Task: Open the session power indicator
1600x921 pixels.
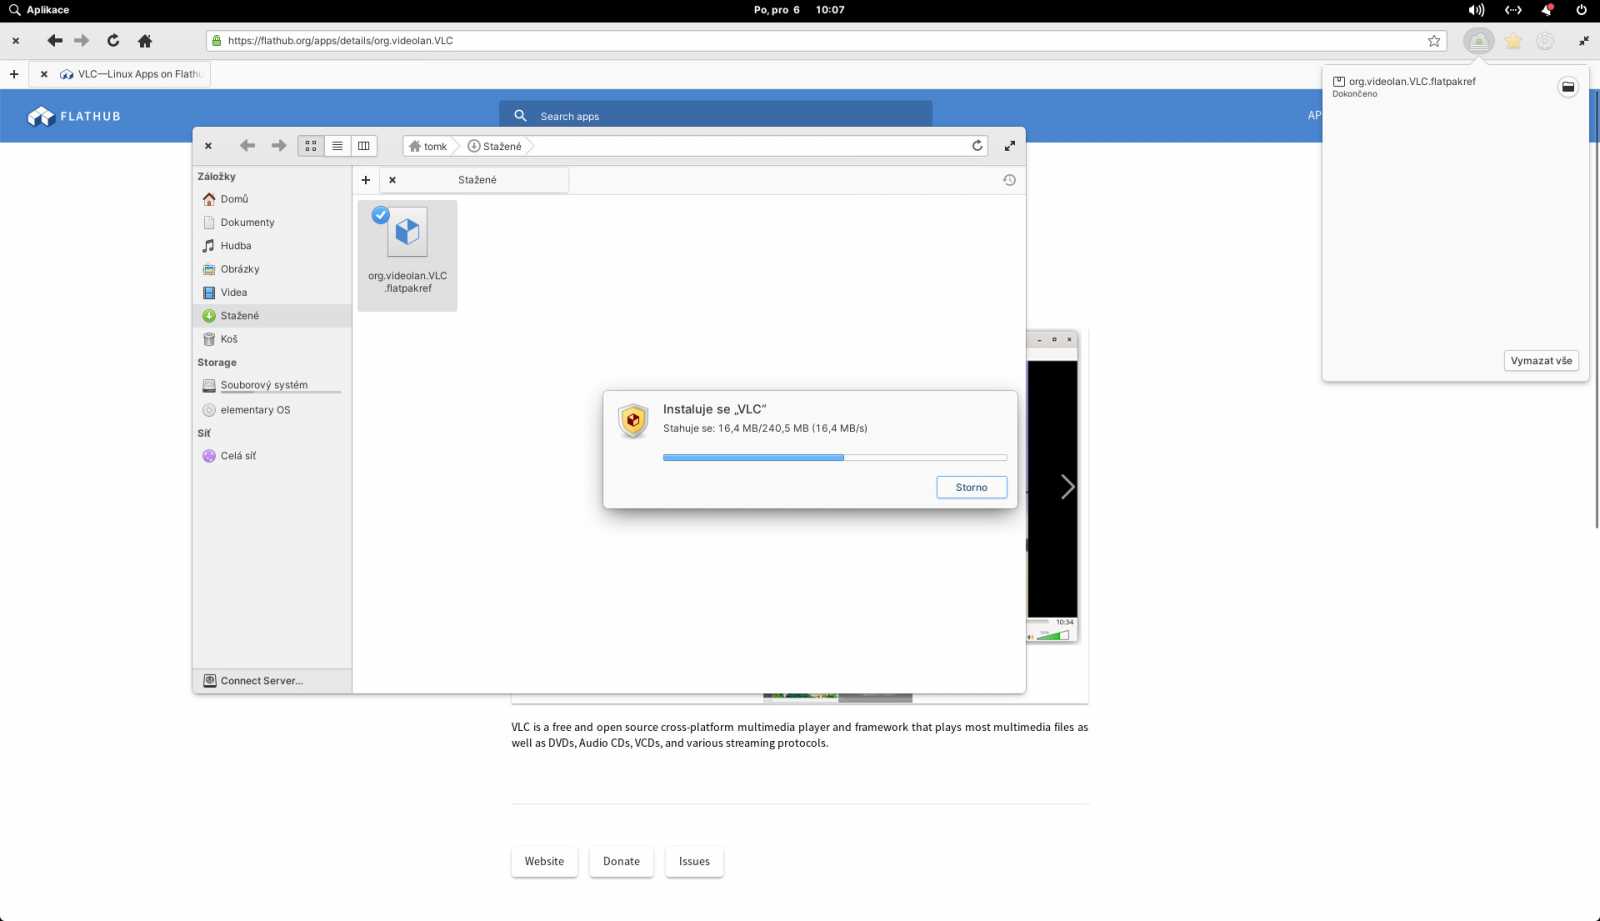Action: [1581, 10]
